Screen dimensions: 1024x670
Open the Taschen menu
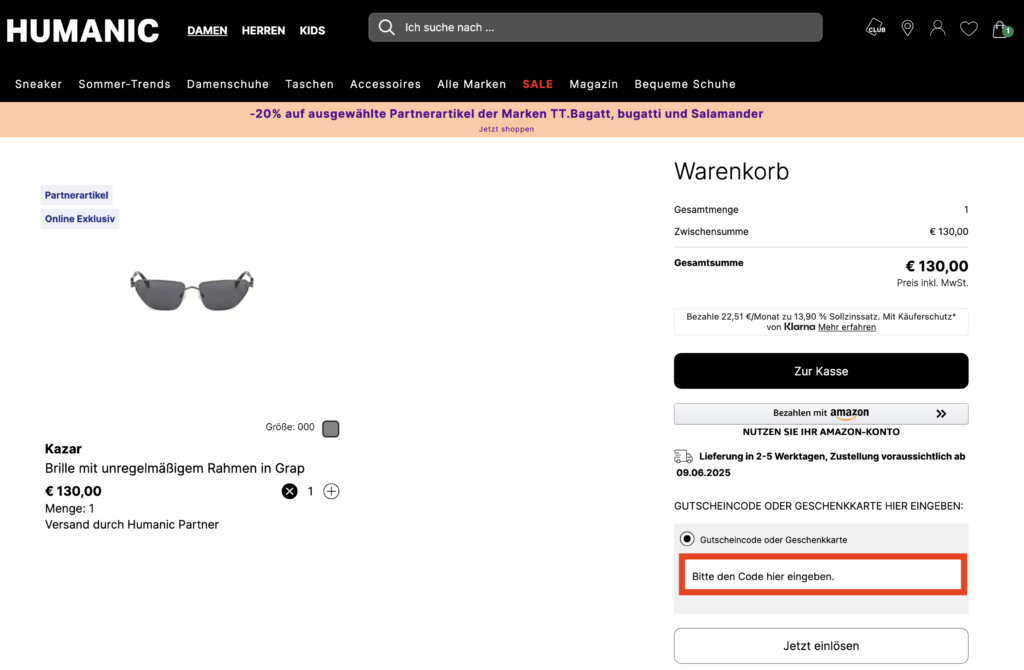coord(309,84)
